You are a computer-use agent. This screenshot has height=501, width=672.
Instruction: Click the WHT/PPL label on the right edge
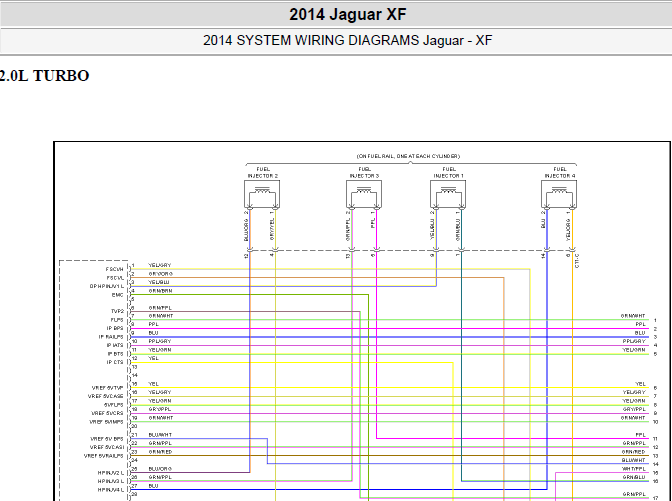(634, 469)
